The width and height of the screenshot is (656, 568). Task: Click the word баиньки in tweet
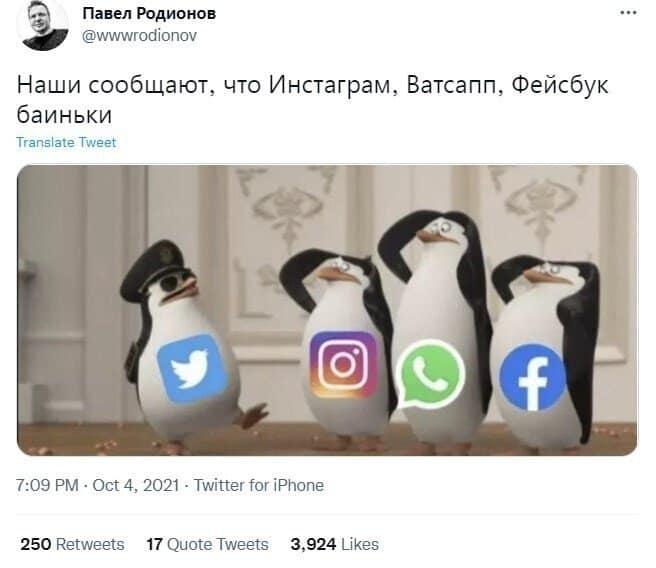click(64, 114)
